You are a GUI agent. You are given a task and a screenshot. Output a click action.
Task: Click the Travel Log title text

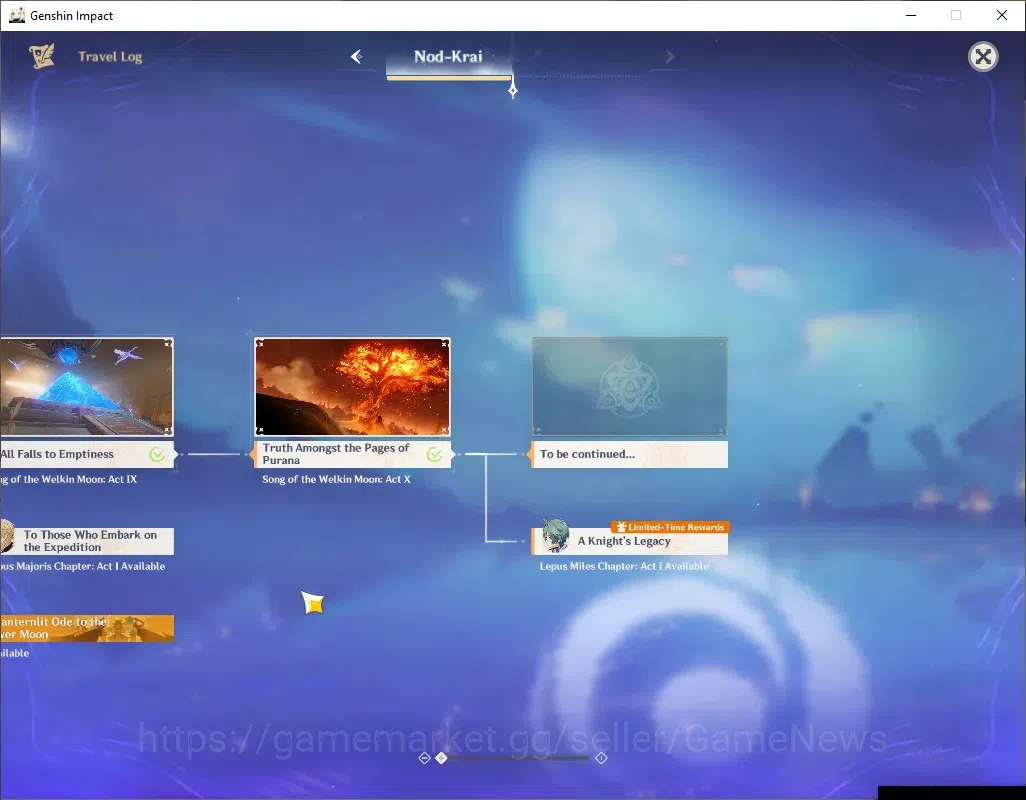coord(110,57)
